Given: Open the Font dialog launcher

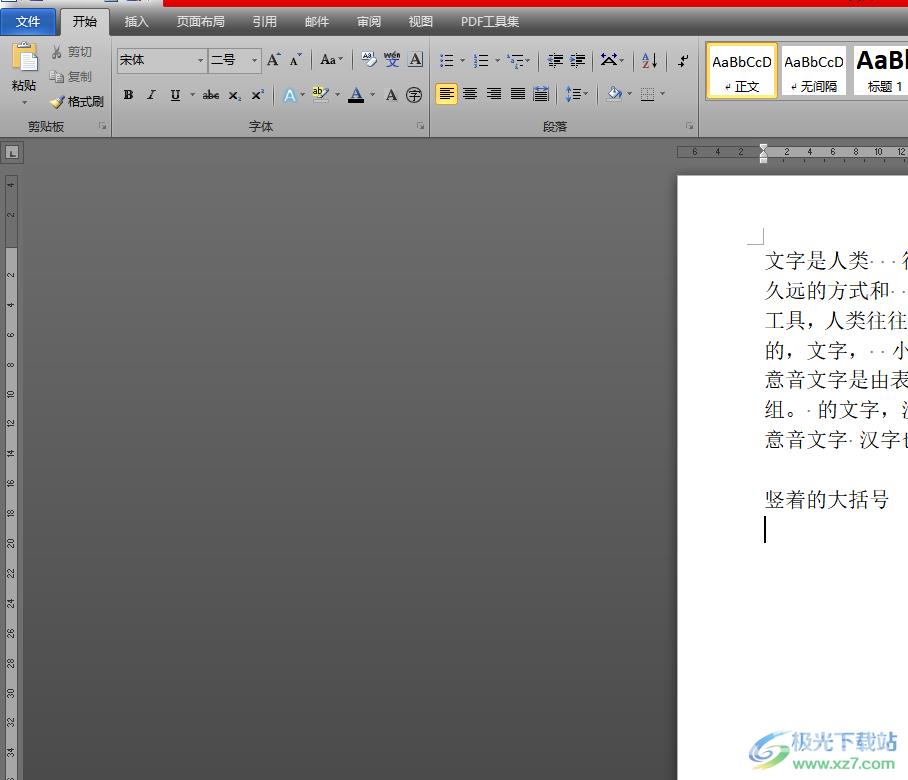Looking at the screenshot, I should 420,126.
